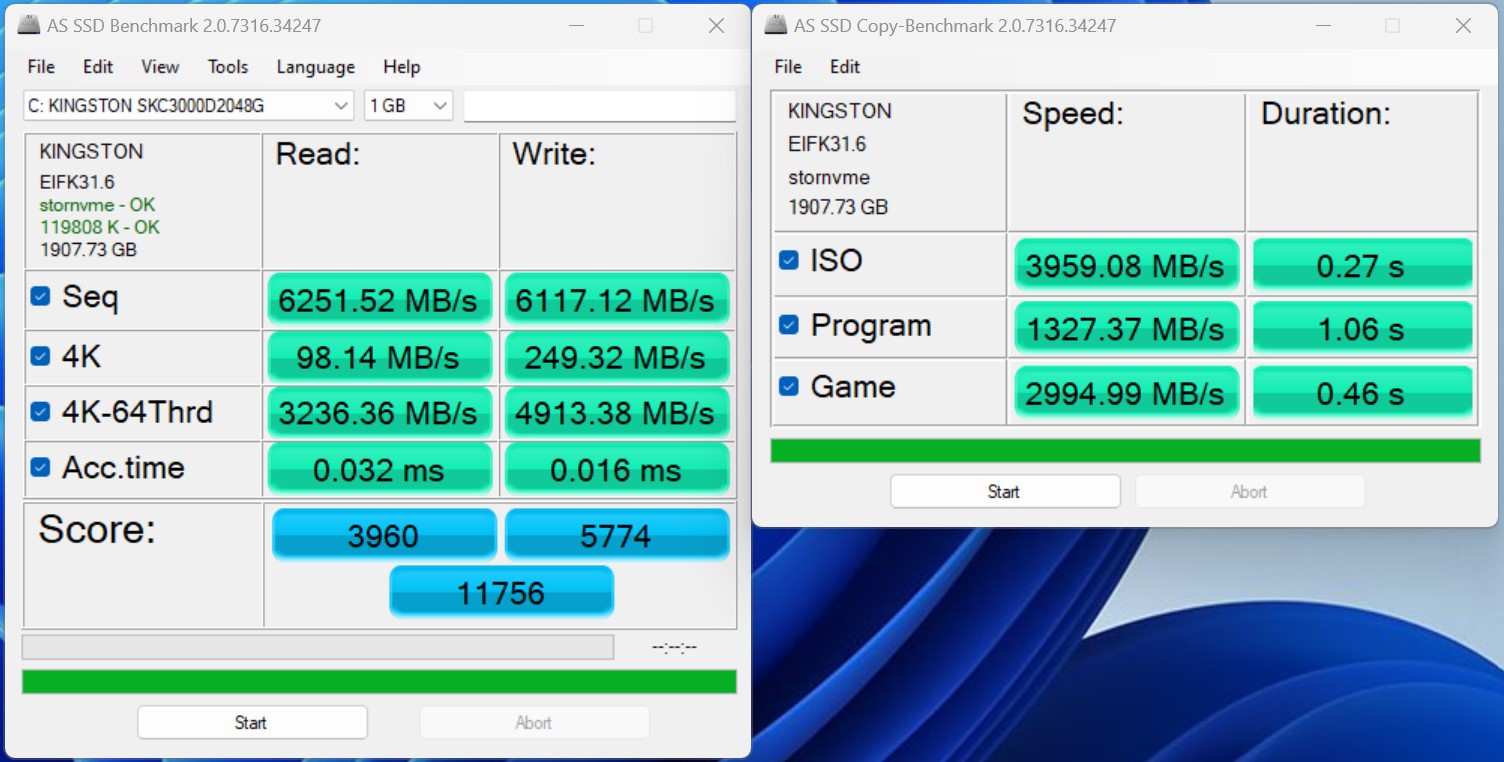Click the total score 11756
This screenshot has height=762, width=1504.
click(501, 591)
